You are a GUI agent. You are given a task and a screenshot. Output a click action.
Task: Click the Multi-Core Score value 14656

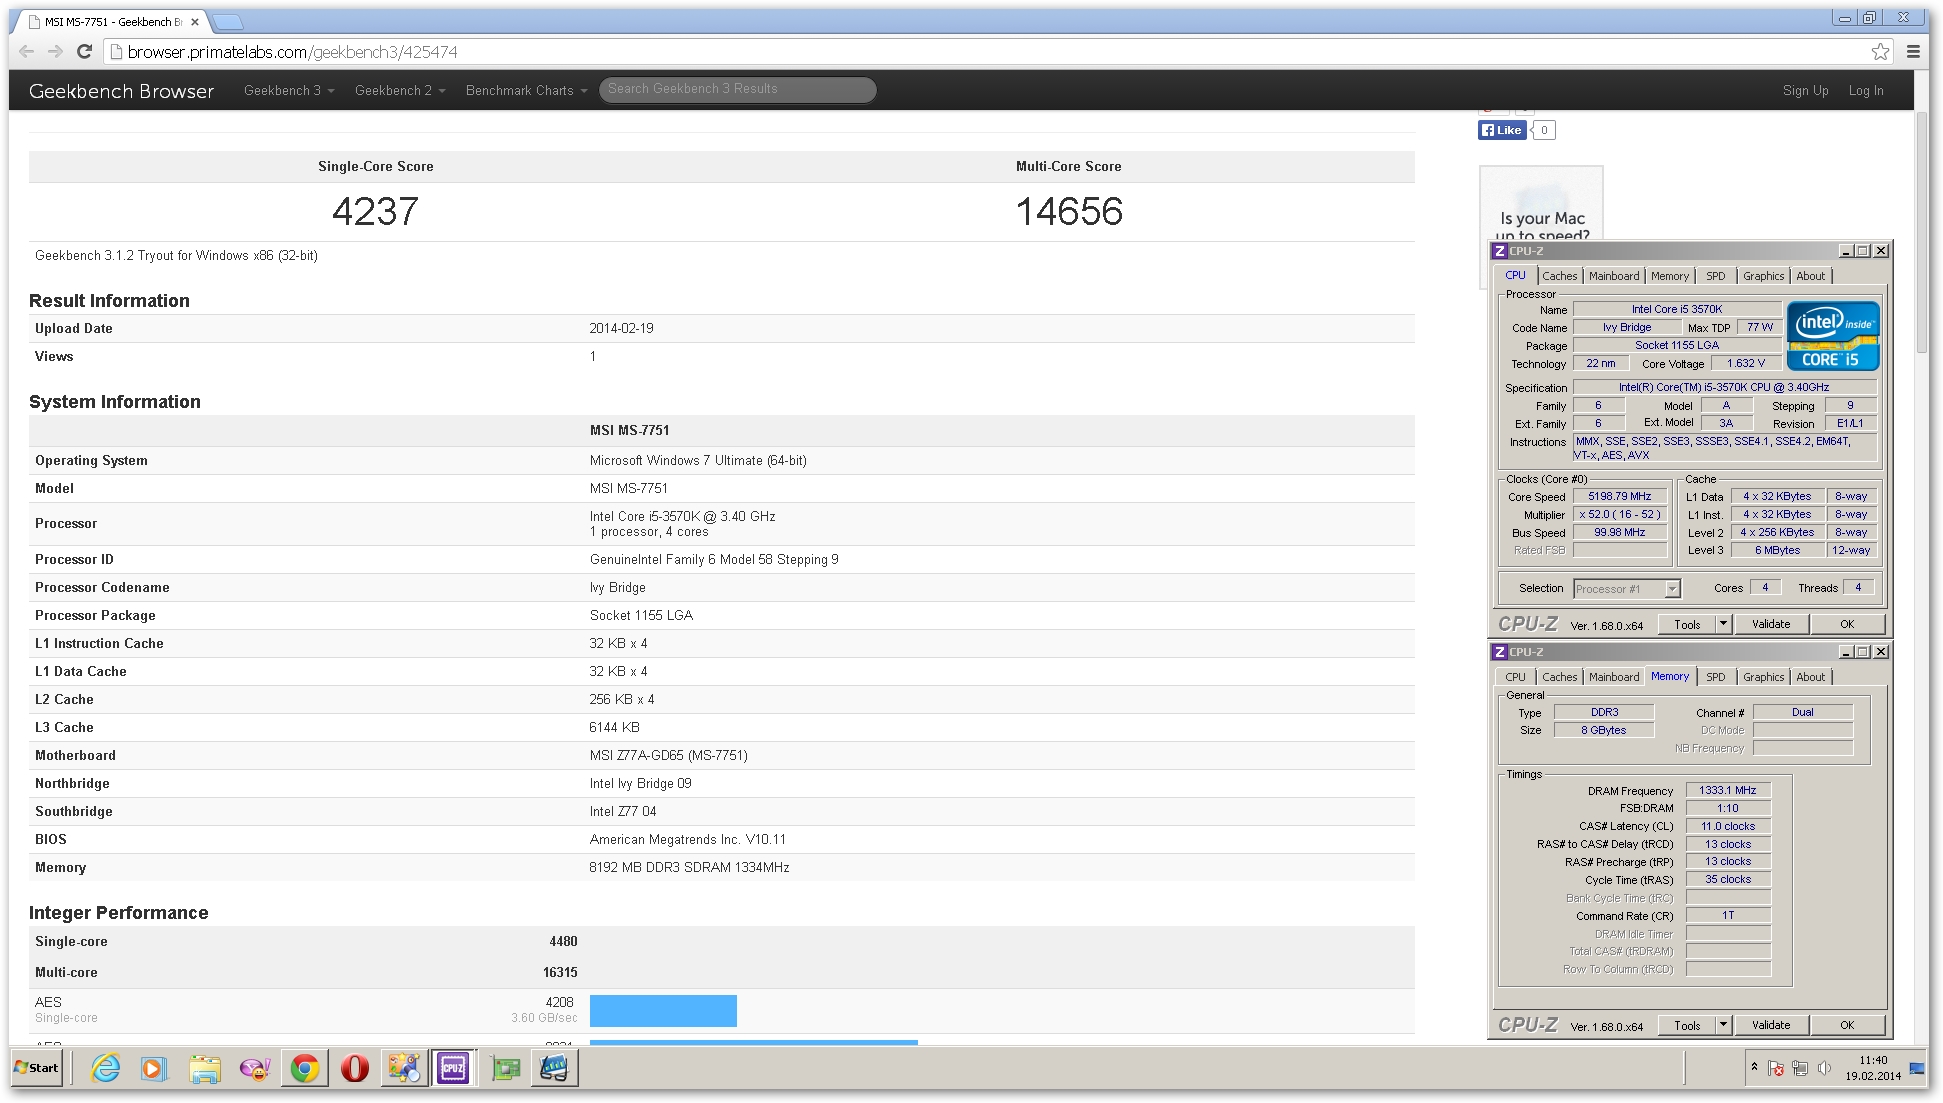click(x=1069, y=211)
